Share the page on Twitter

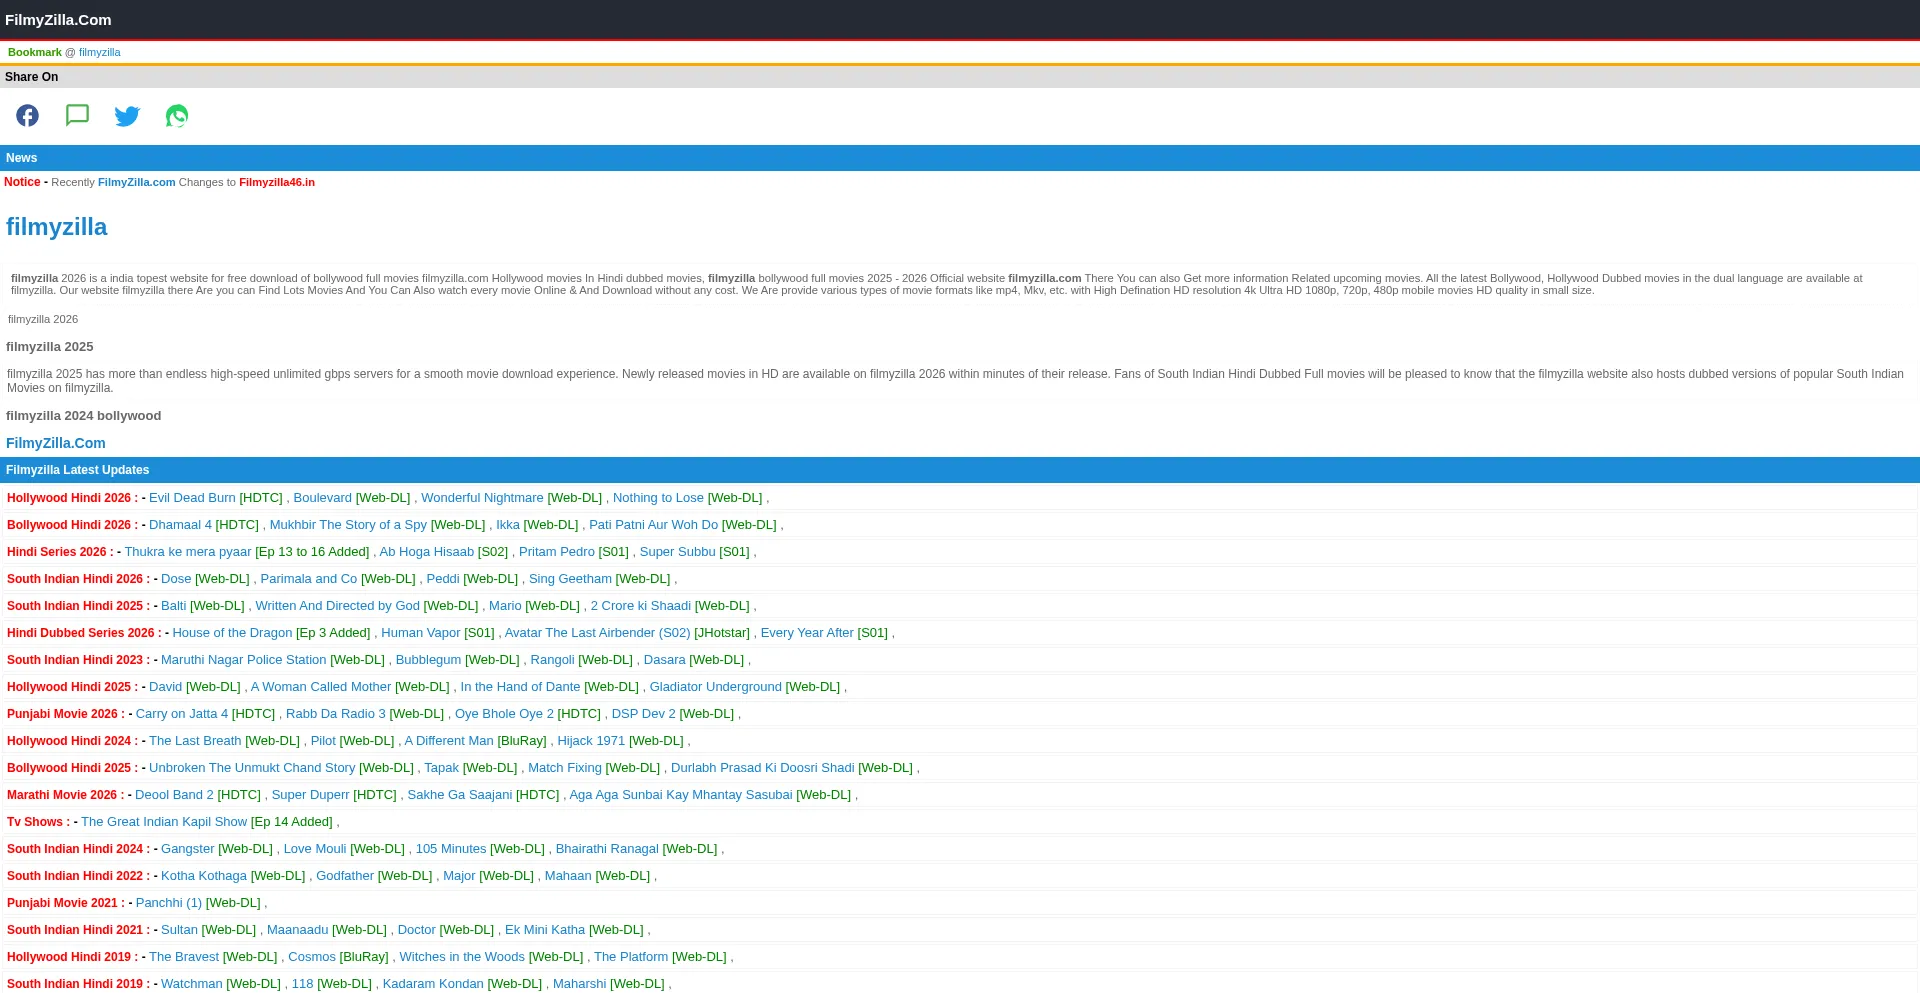[x=127, y=116]
